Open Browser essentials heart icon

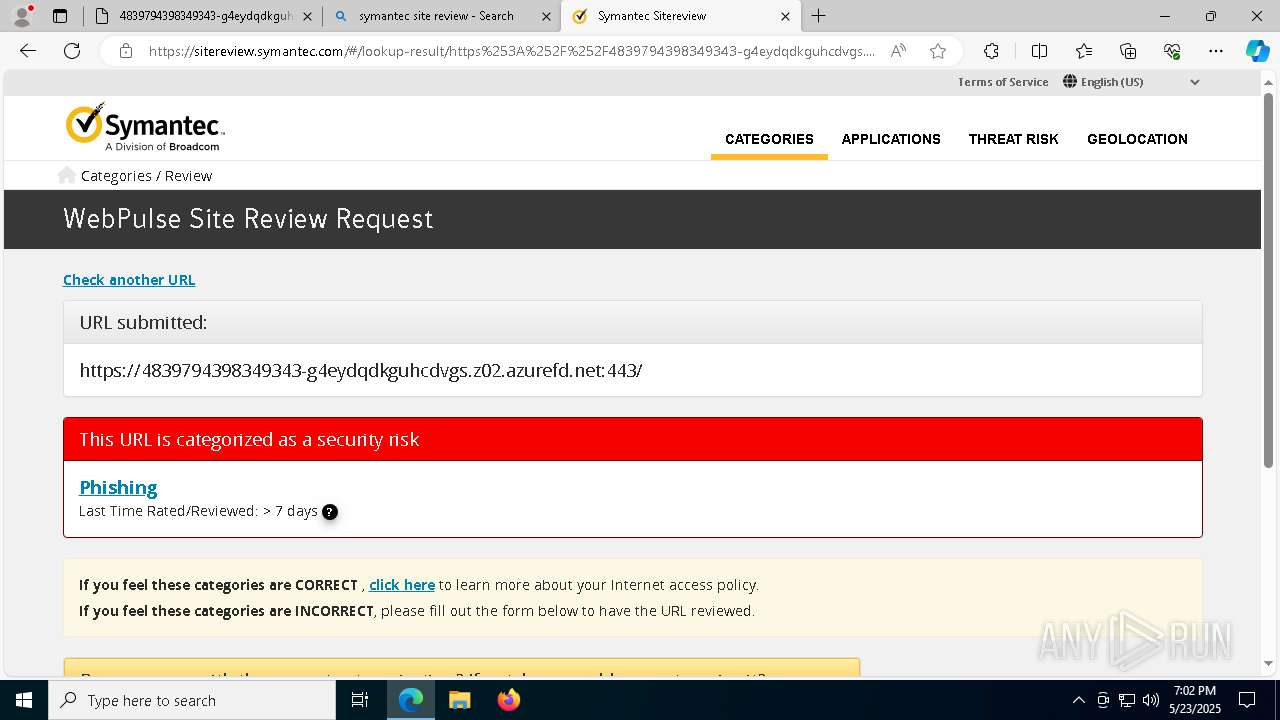(x=1172, y=51)
